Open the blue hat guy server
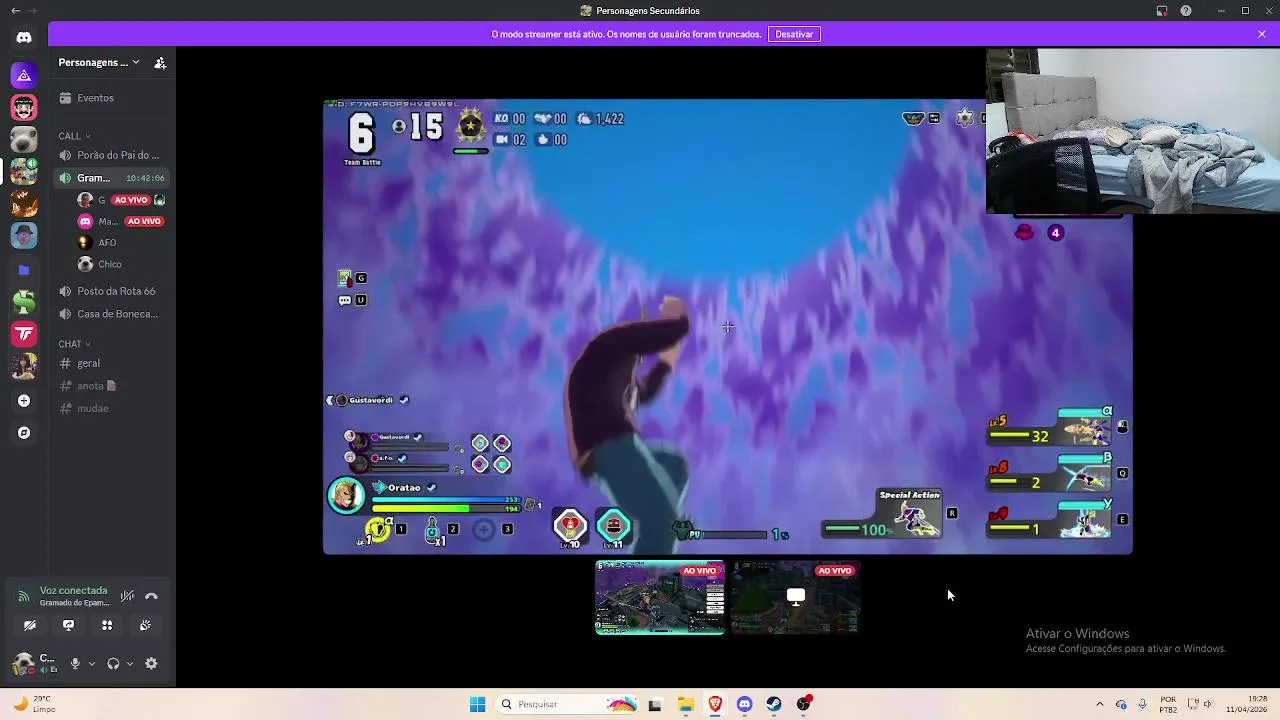 pos(24,236)
